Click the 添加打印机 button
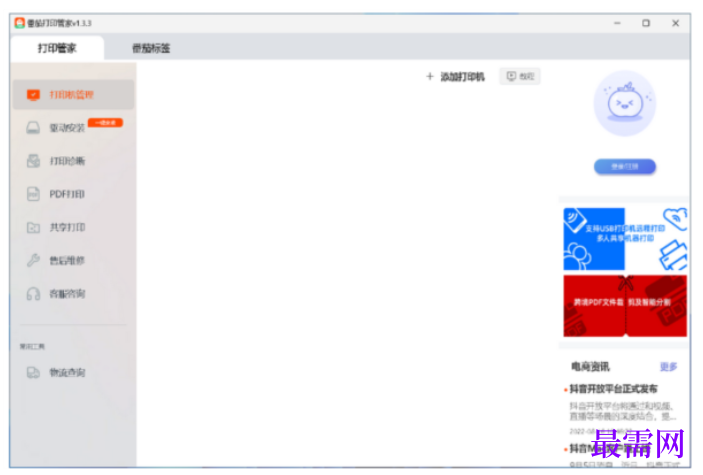This screenshot has width=703, height=475. click(x=456, y=77)
